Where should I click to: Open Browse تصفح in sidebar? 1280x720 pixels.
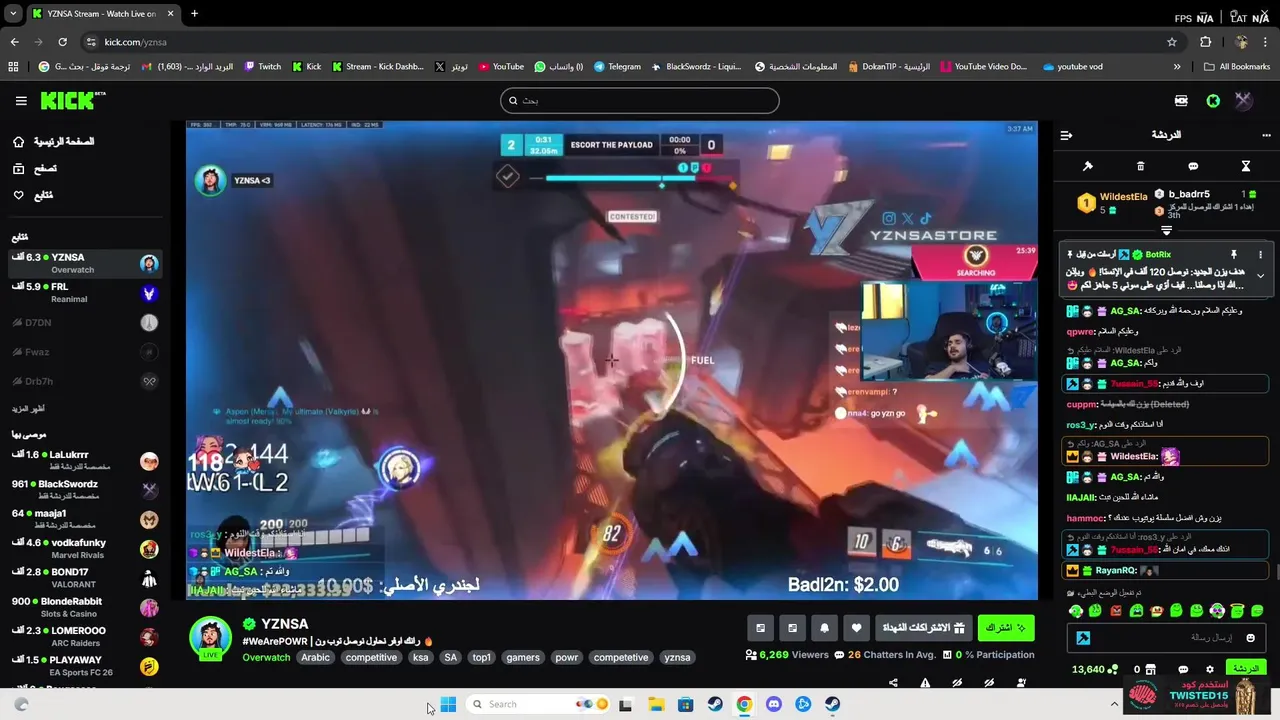35,169
